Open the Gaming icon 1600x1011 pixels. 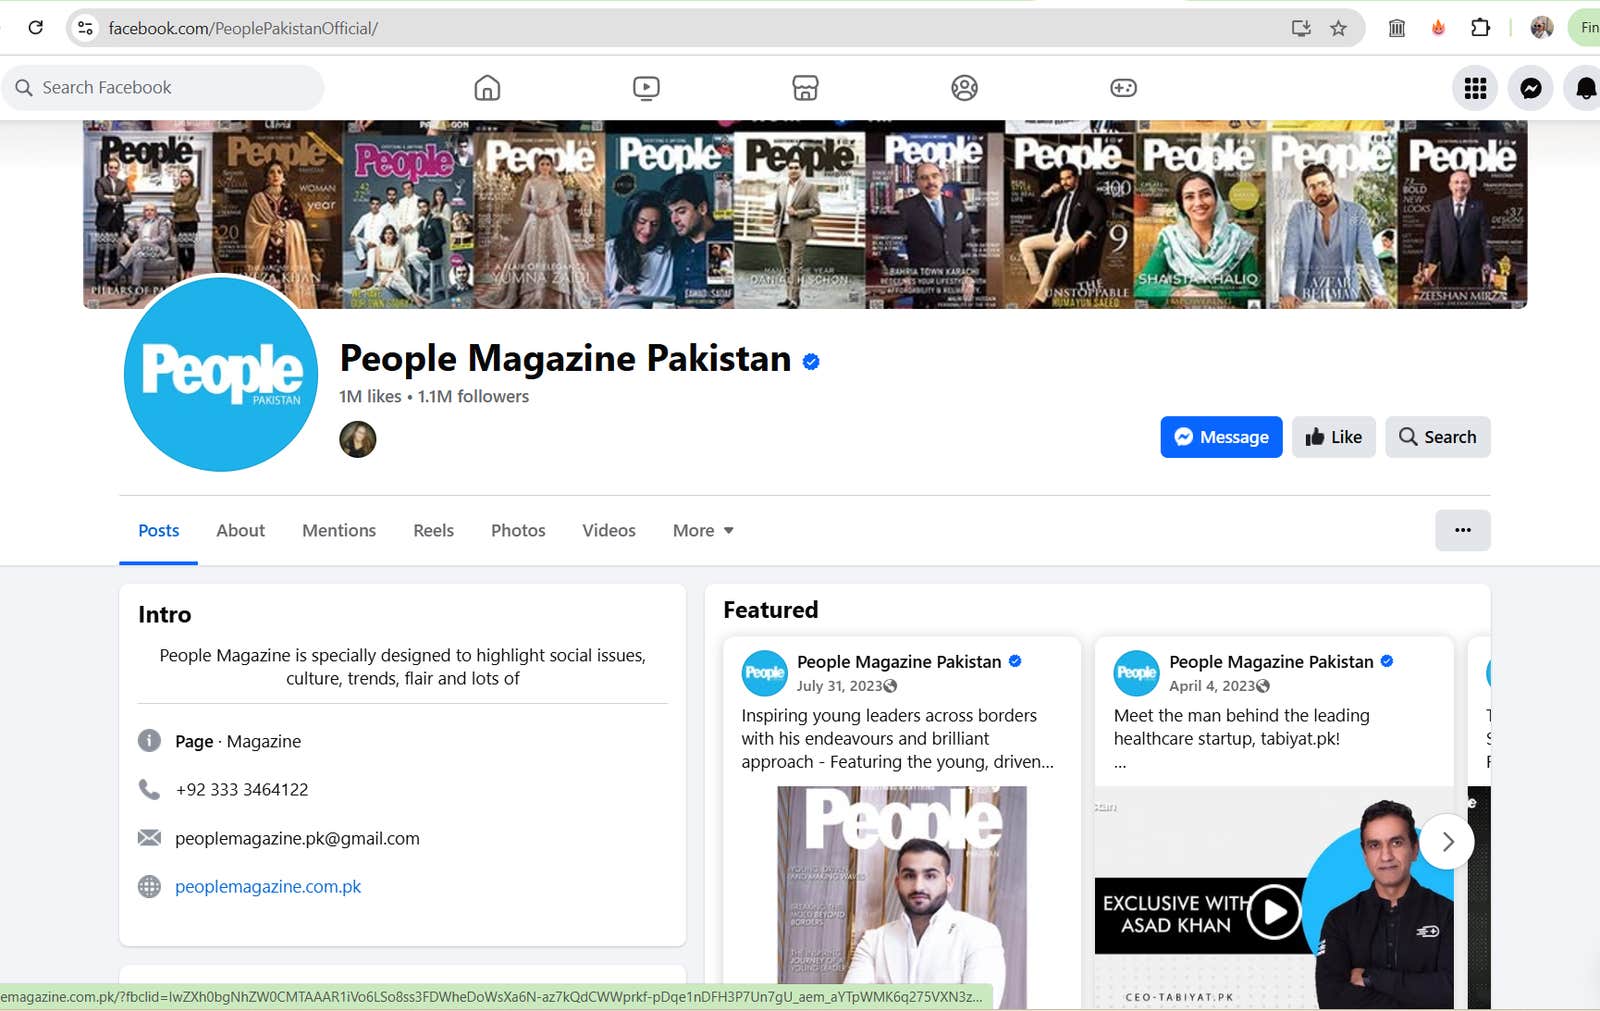pyautogui.click(x=1123, y=87)
